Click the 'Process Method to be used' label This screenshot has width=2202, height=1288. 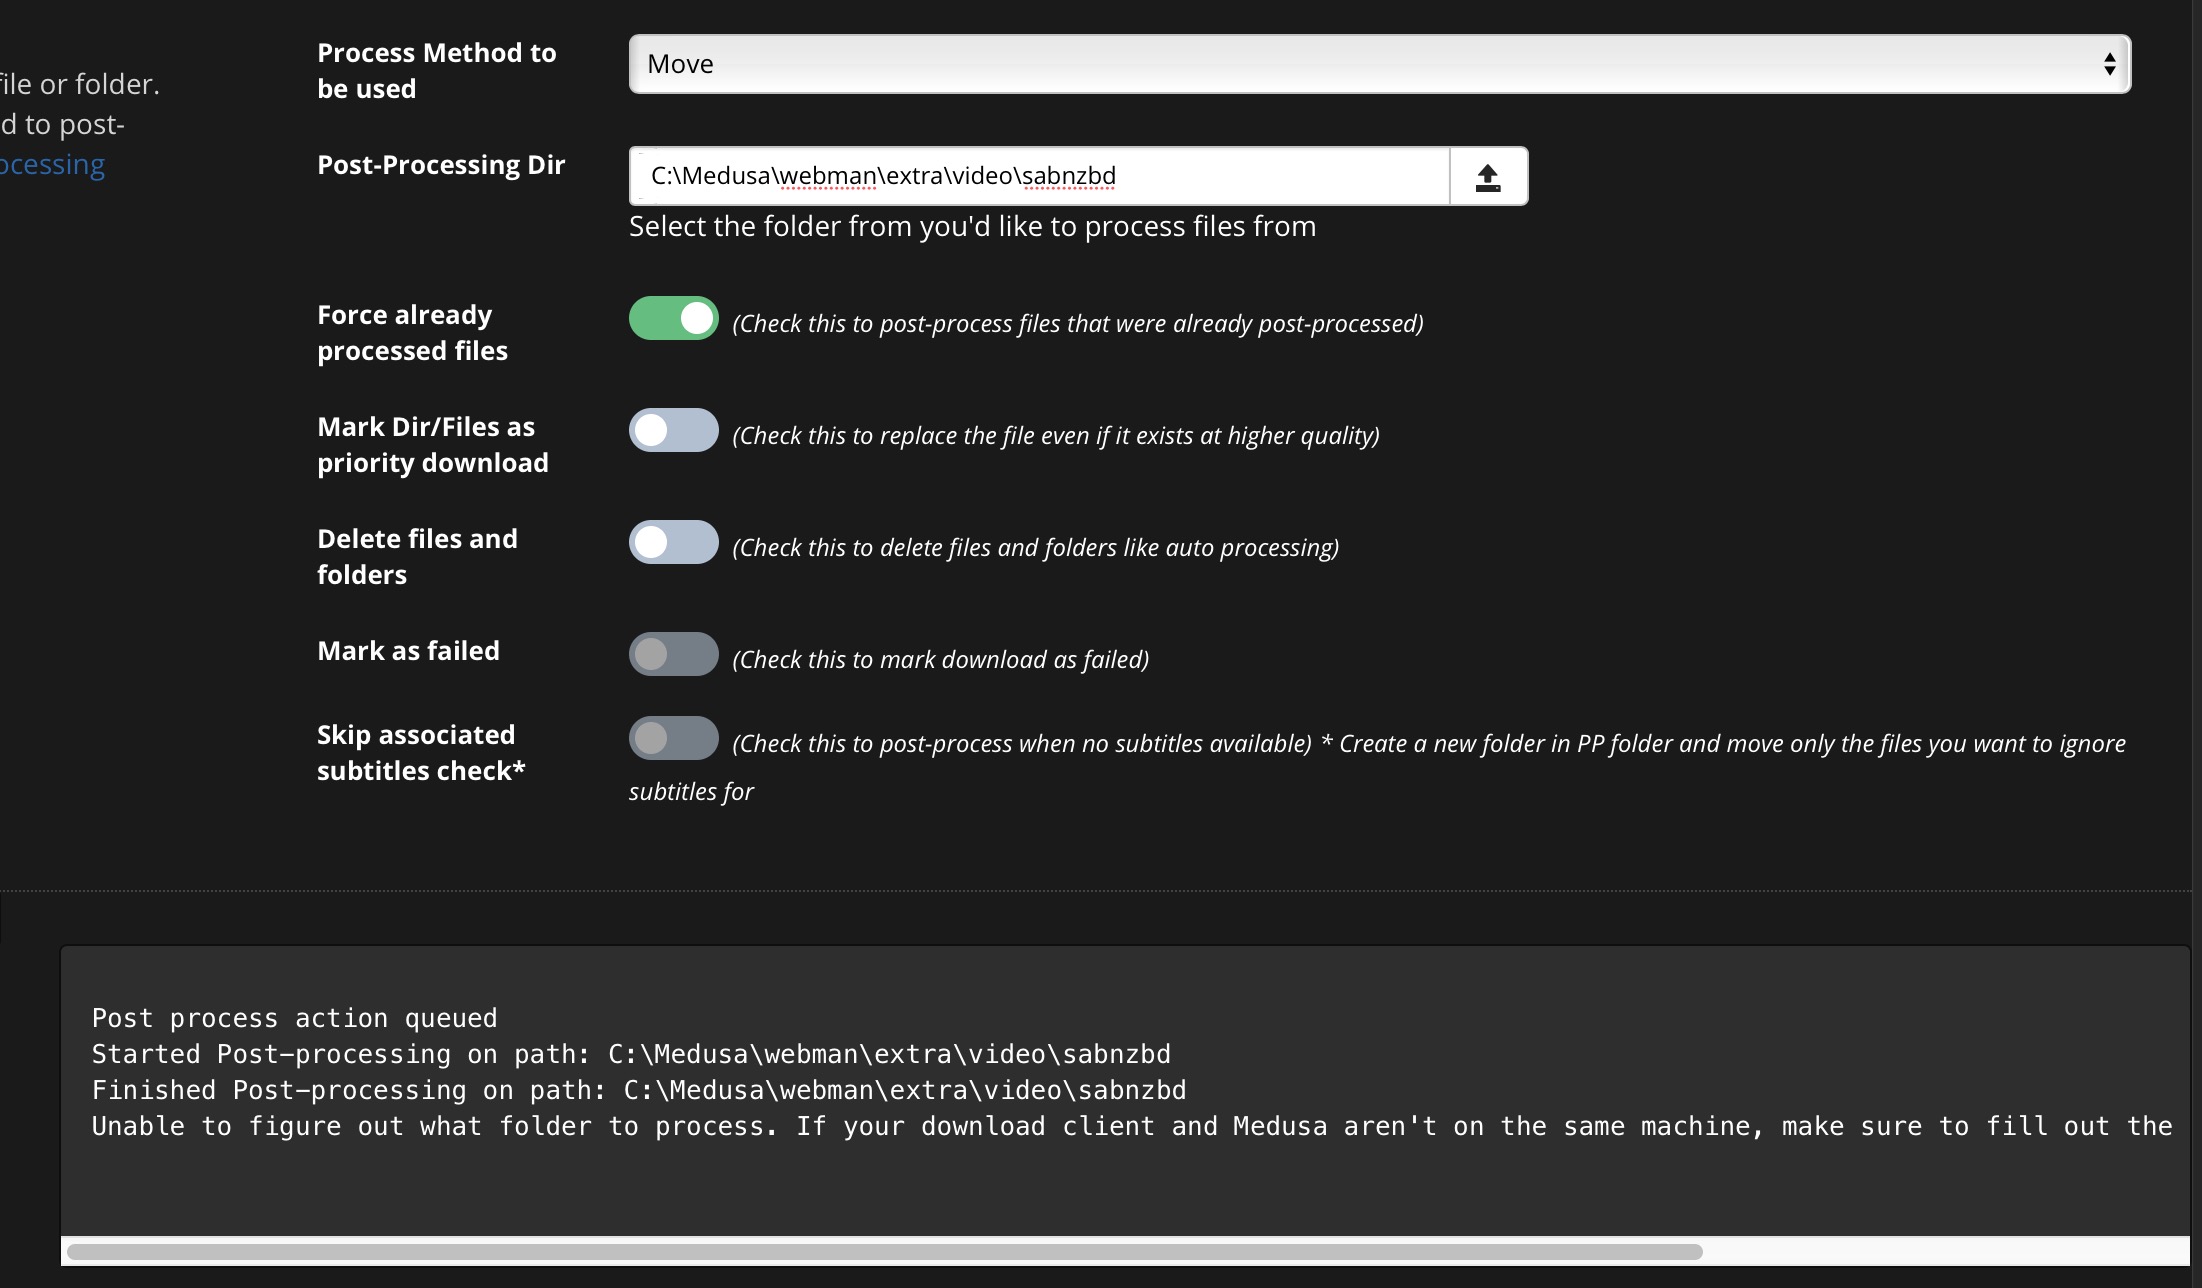[x=437, y=70]
